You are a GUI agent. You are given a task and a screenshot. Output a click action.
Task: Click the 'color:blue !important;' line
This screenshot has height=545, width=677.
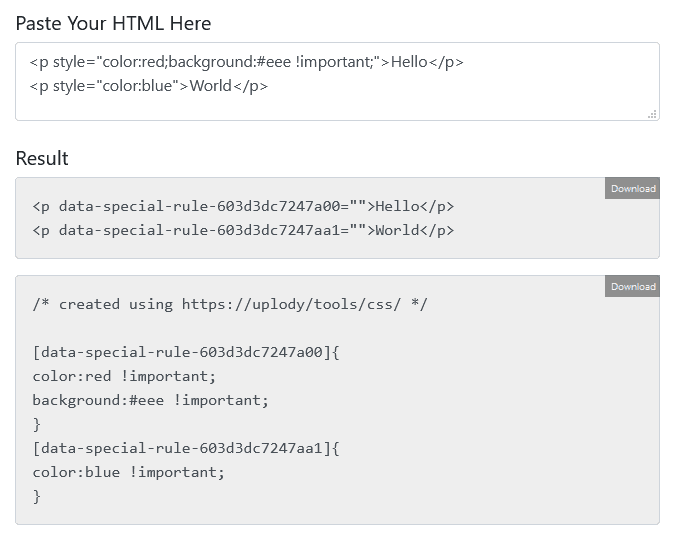tap(128, 472)
